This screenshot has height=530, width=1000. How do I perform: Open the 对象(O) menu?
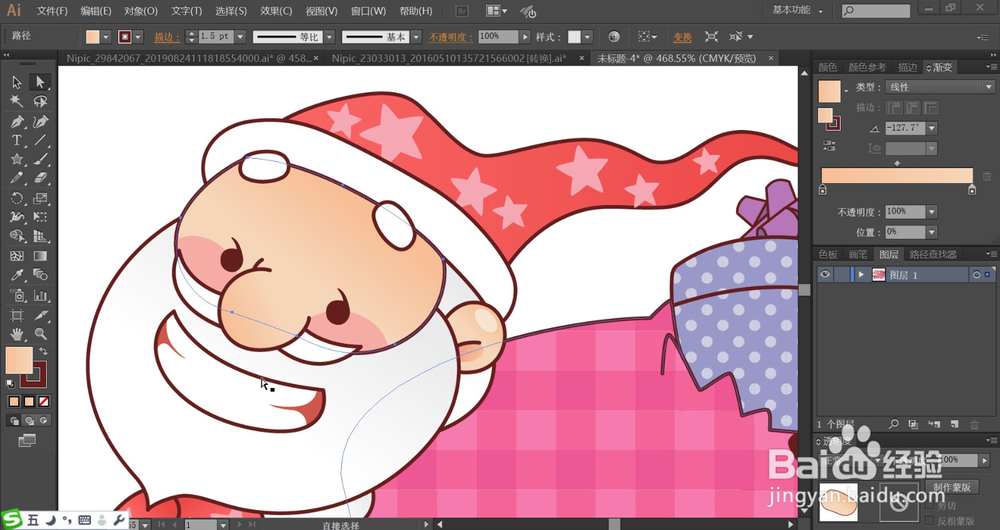coord(141,11)
